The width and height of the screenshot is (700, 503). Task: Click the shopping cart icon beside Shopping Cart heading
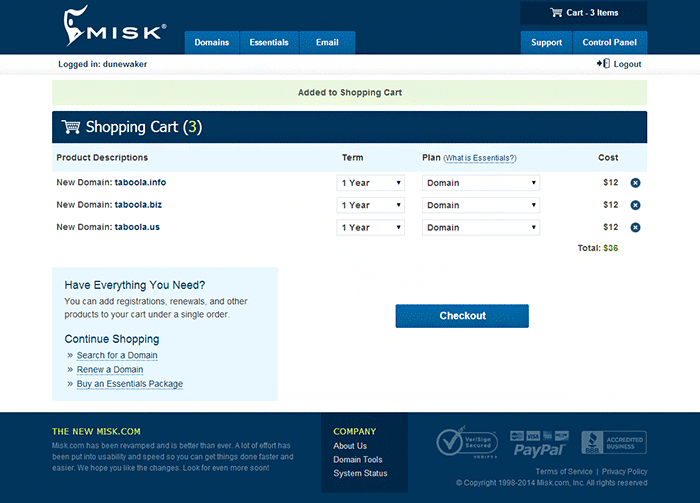pyautogui.click(x=71, y=127)
